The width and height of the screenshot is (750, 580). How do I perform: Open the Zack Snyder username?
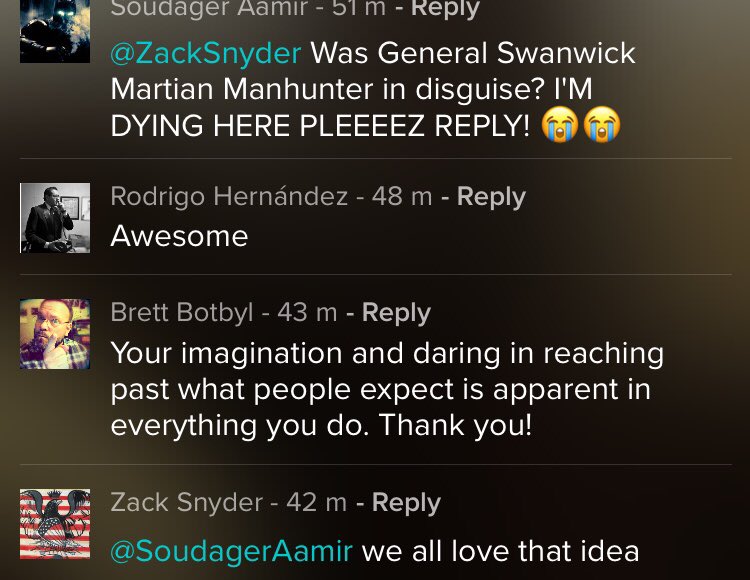186,502
